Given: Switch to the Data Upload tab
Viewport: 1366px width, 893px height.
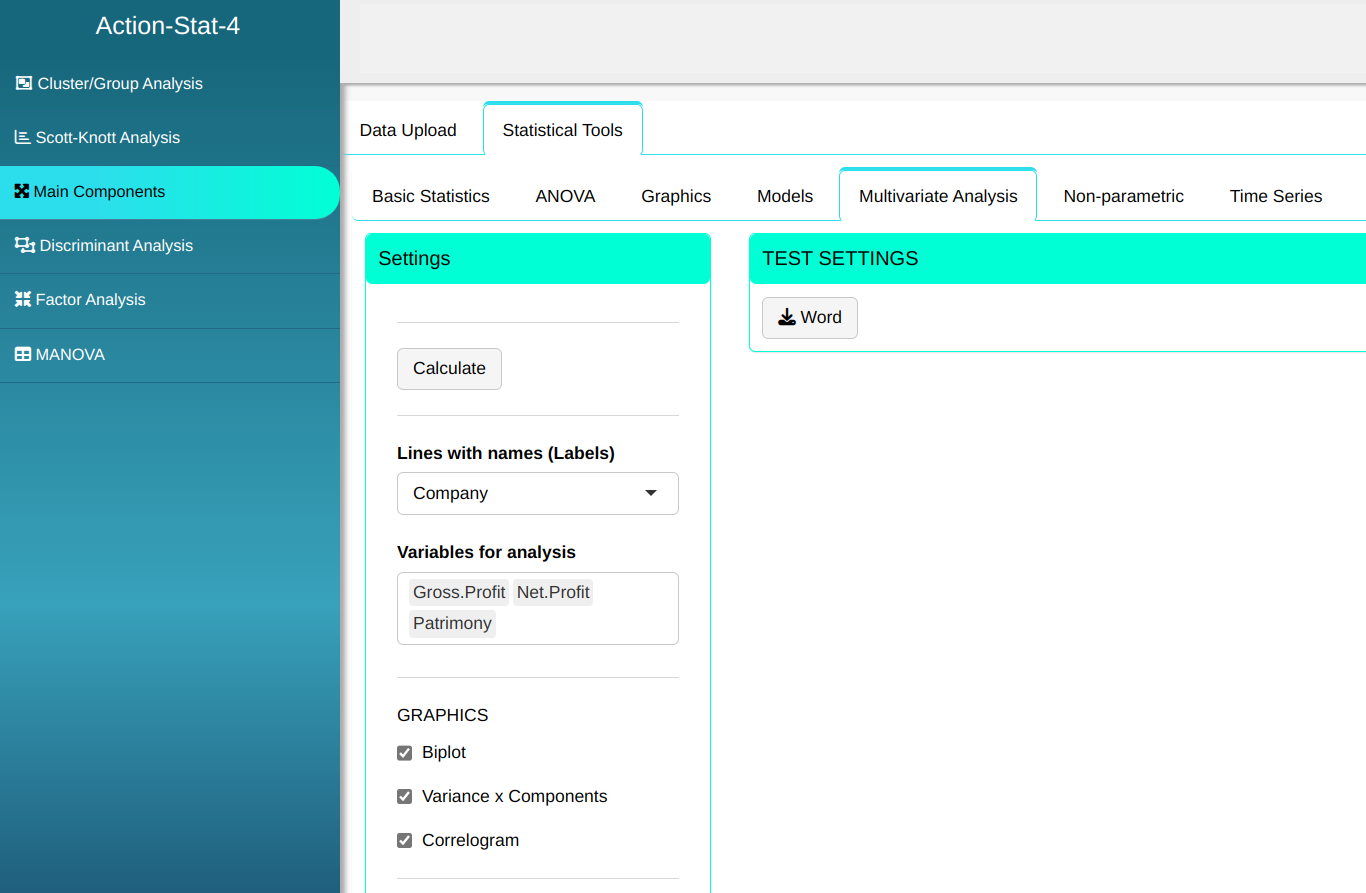Looking at the screenshot, I should click(x=408, y=130).
